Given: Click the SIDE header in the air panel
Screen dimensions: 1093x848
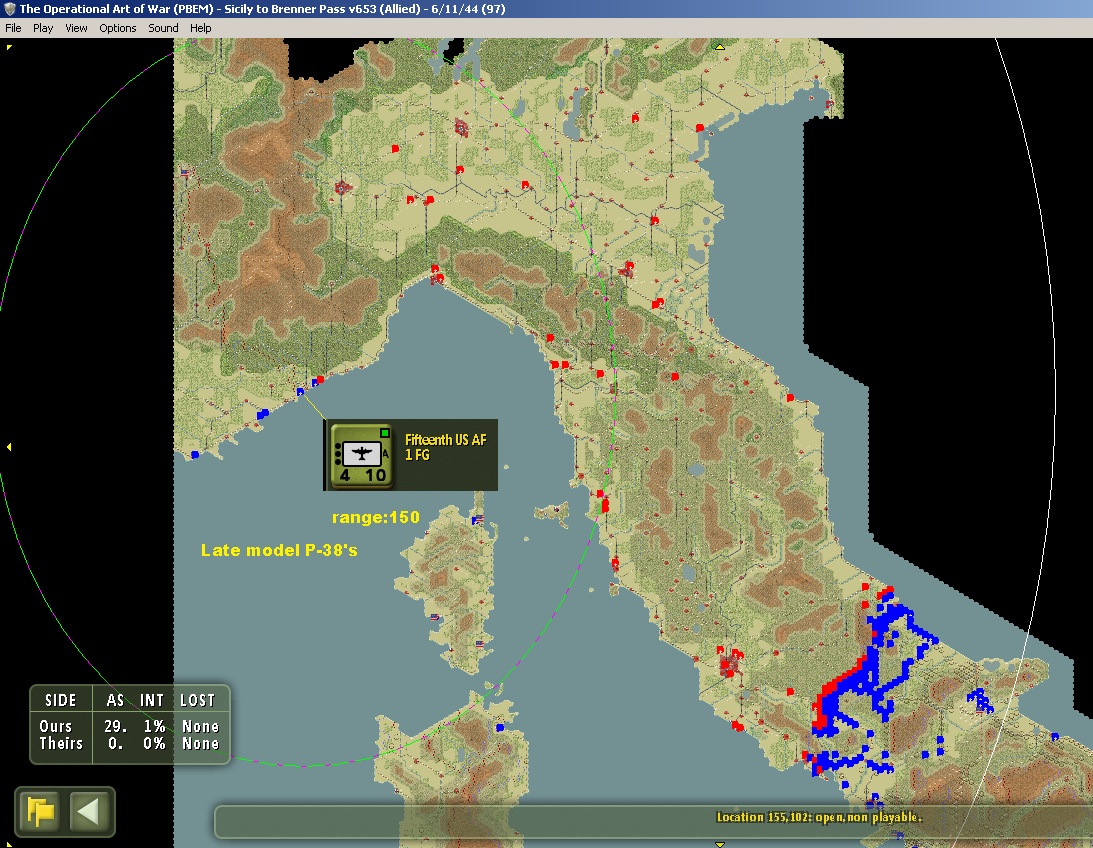Looking at the screenshot, I should click(61, 700).
